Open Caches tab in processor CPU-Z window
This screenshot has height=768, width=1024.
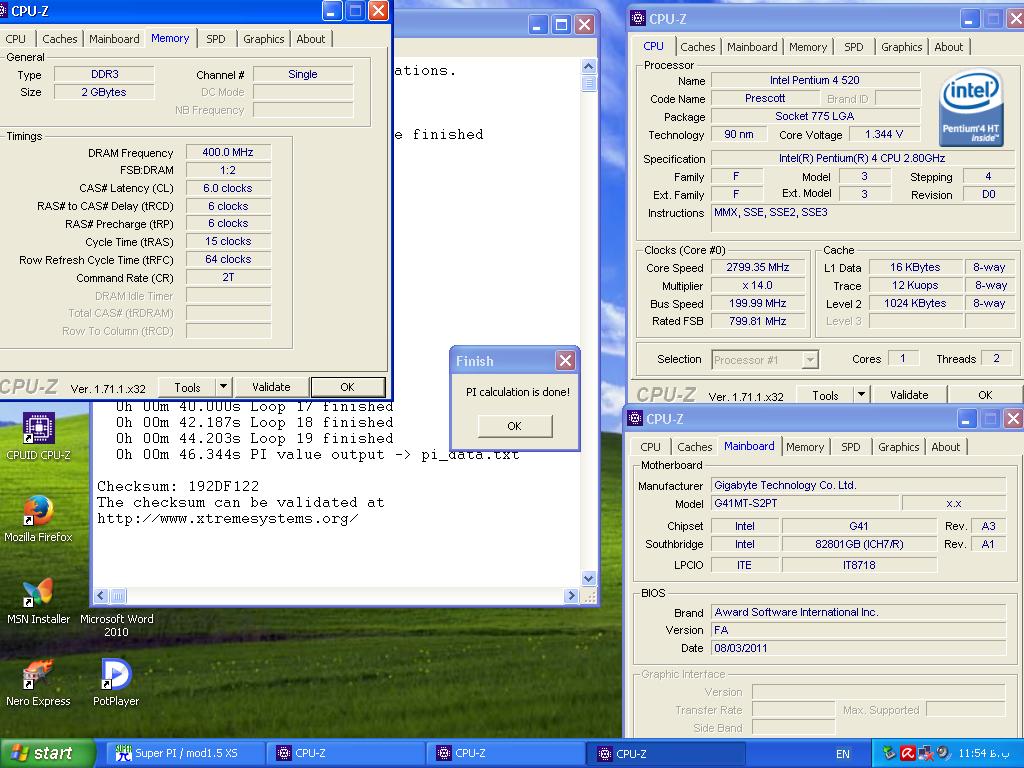point(697,47)
